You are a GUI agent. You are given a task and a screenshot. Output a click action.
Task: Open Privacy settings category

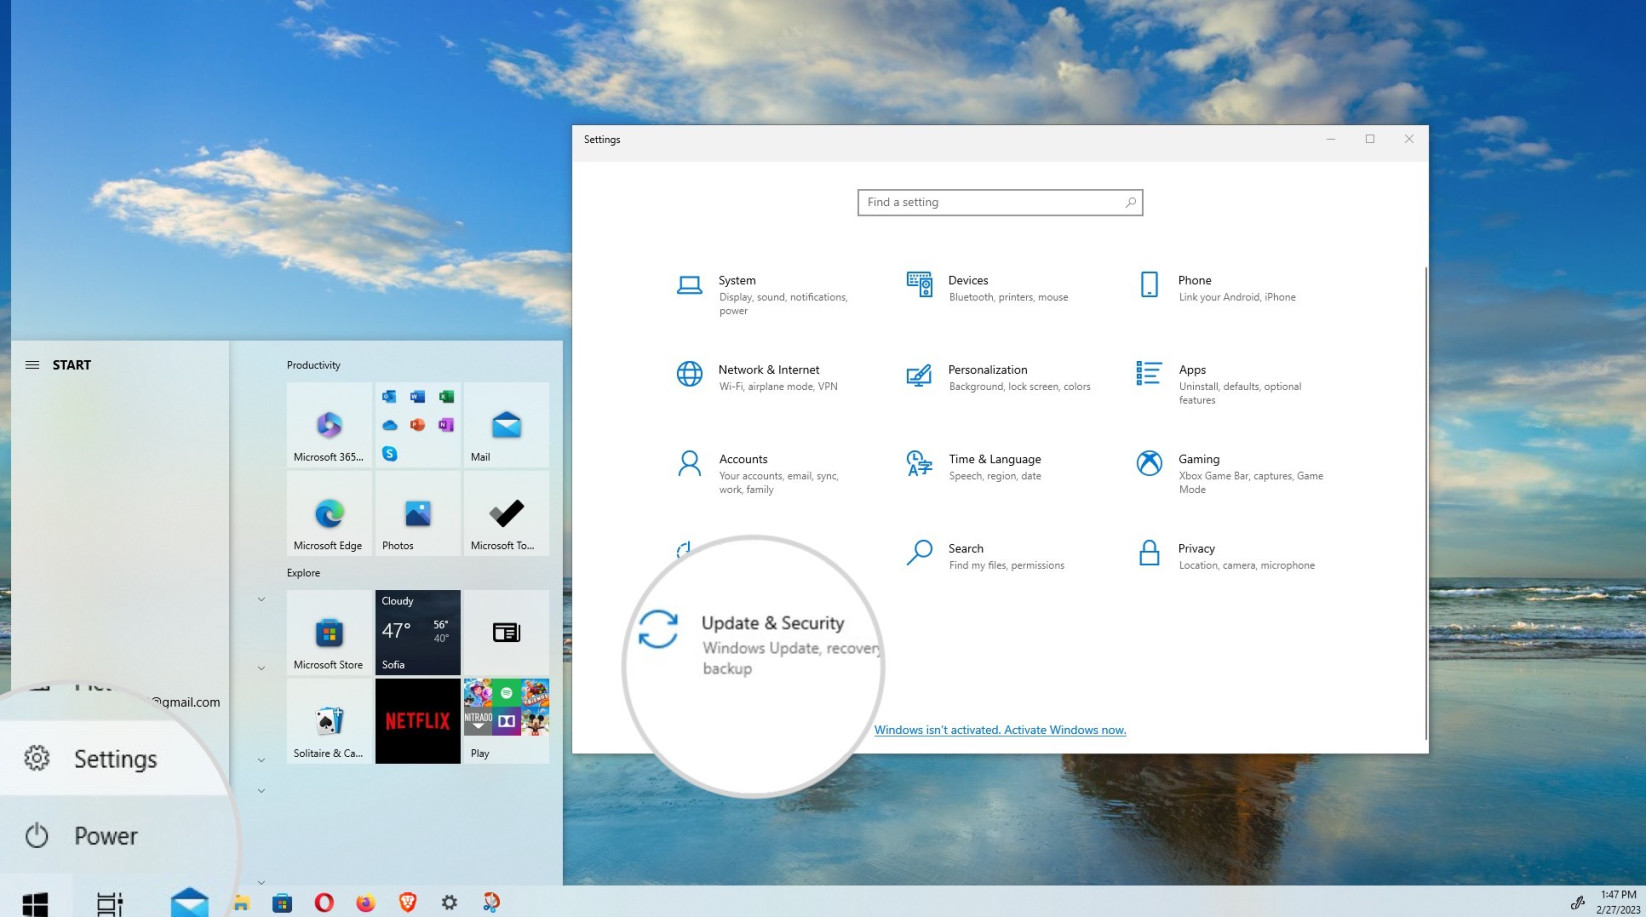click(1226, 556)
